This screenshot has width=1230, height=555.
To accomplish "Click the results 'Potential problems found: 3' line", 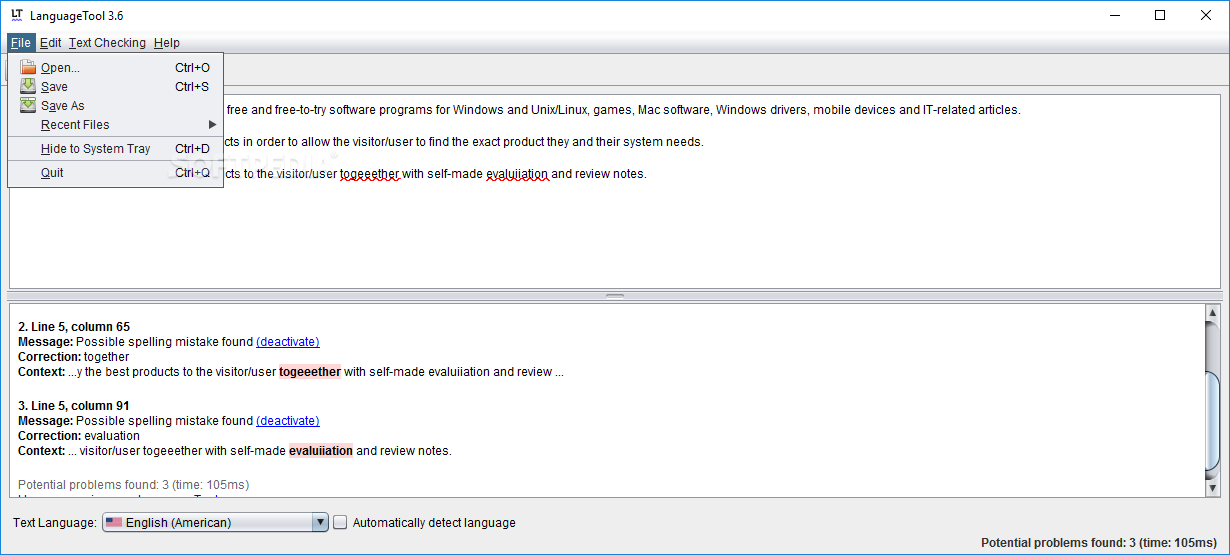I will [x=133, y=485].
